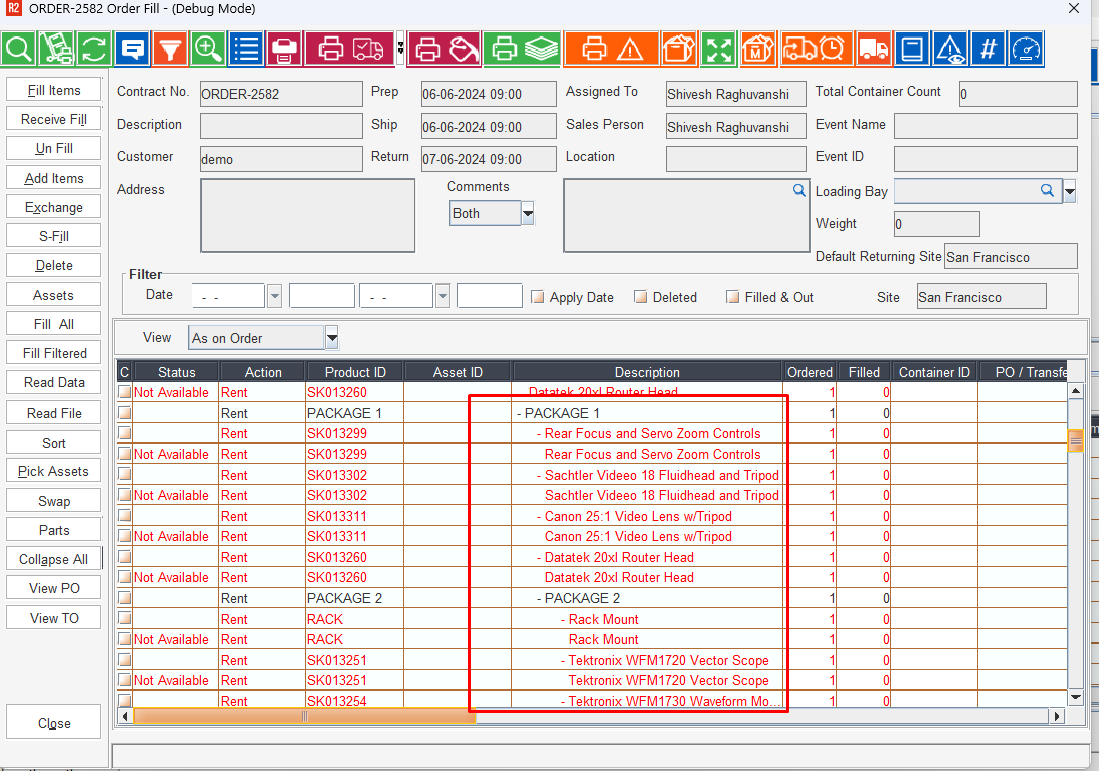
Task: Click the Product ID column header
Action: [354, 372]
